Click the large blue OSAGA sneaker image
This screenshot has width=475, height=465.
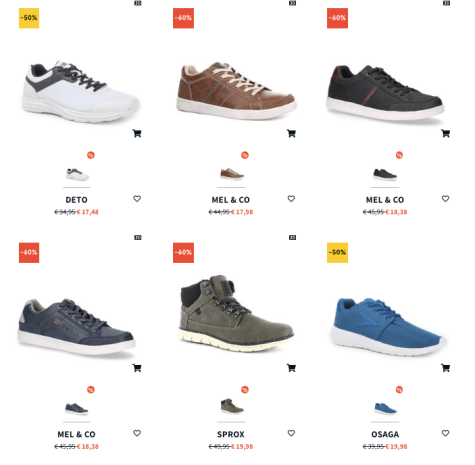pyautogui.click(x=388, y=327)
